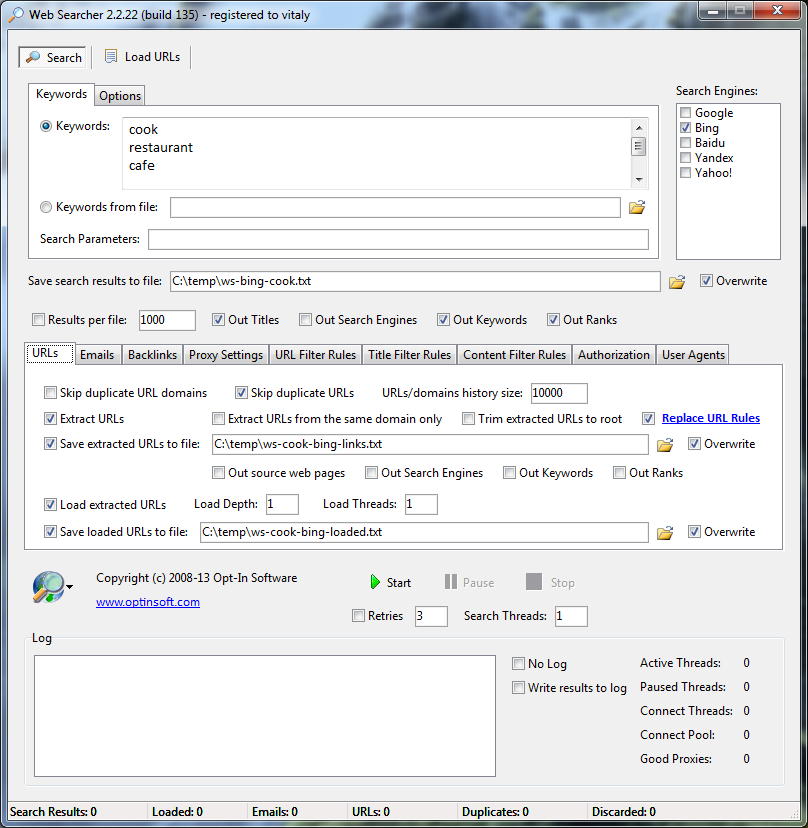Open the Backlinks tab
Image resolution: width=808 pixels, height=828 pixels.
tap(152, 355)
